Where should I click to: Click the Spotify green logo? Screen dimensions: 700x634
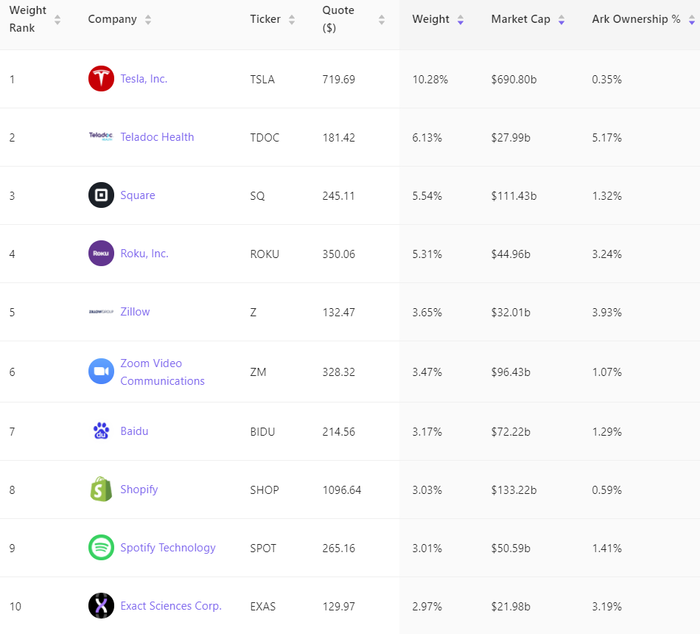click(x=101, y=547)
